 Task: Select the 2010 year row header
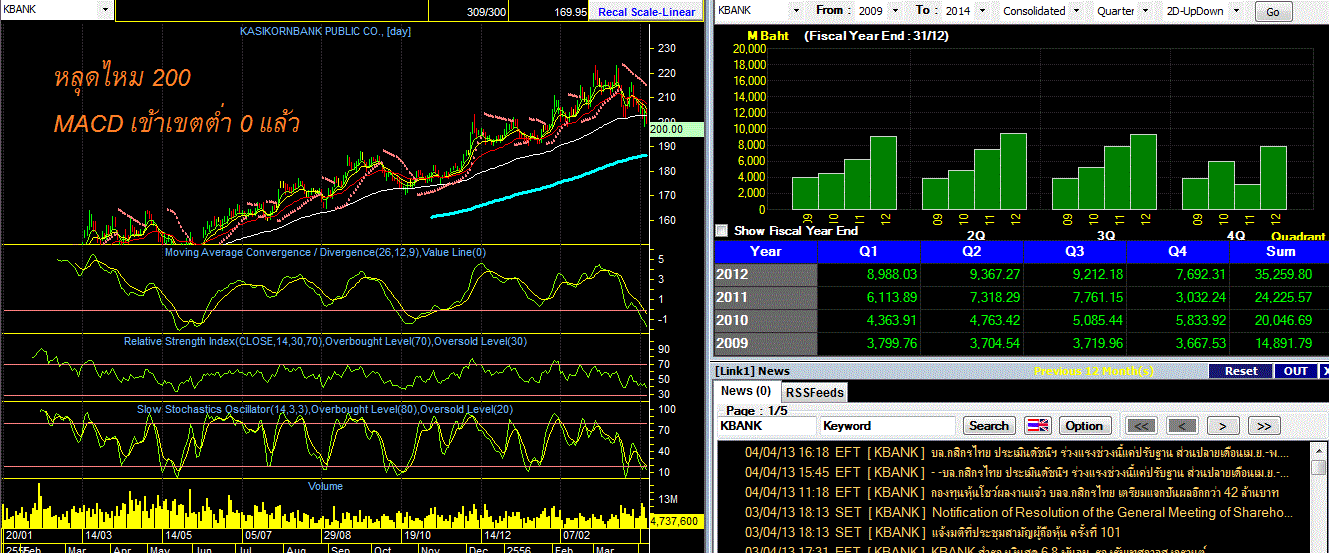[x=766, y=320]
